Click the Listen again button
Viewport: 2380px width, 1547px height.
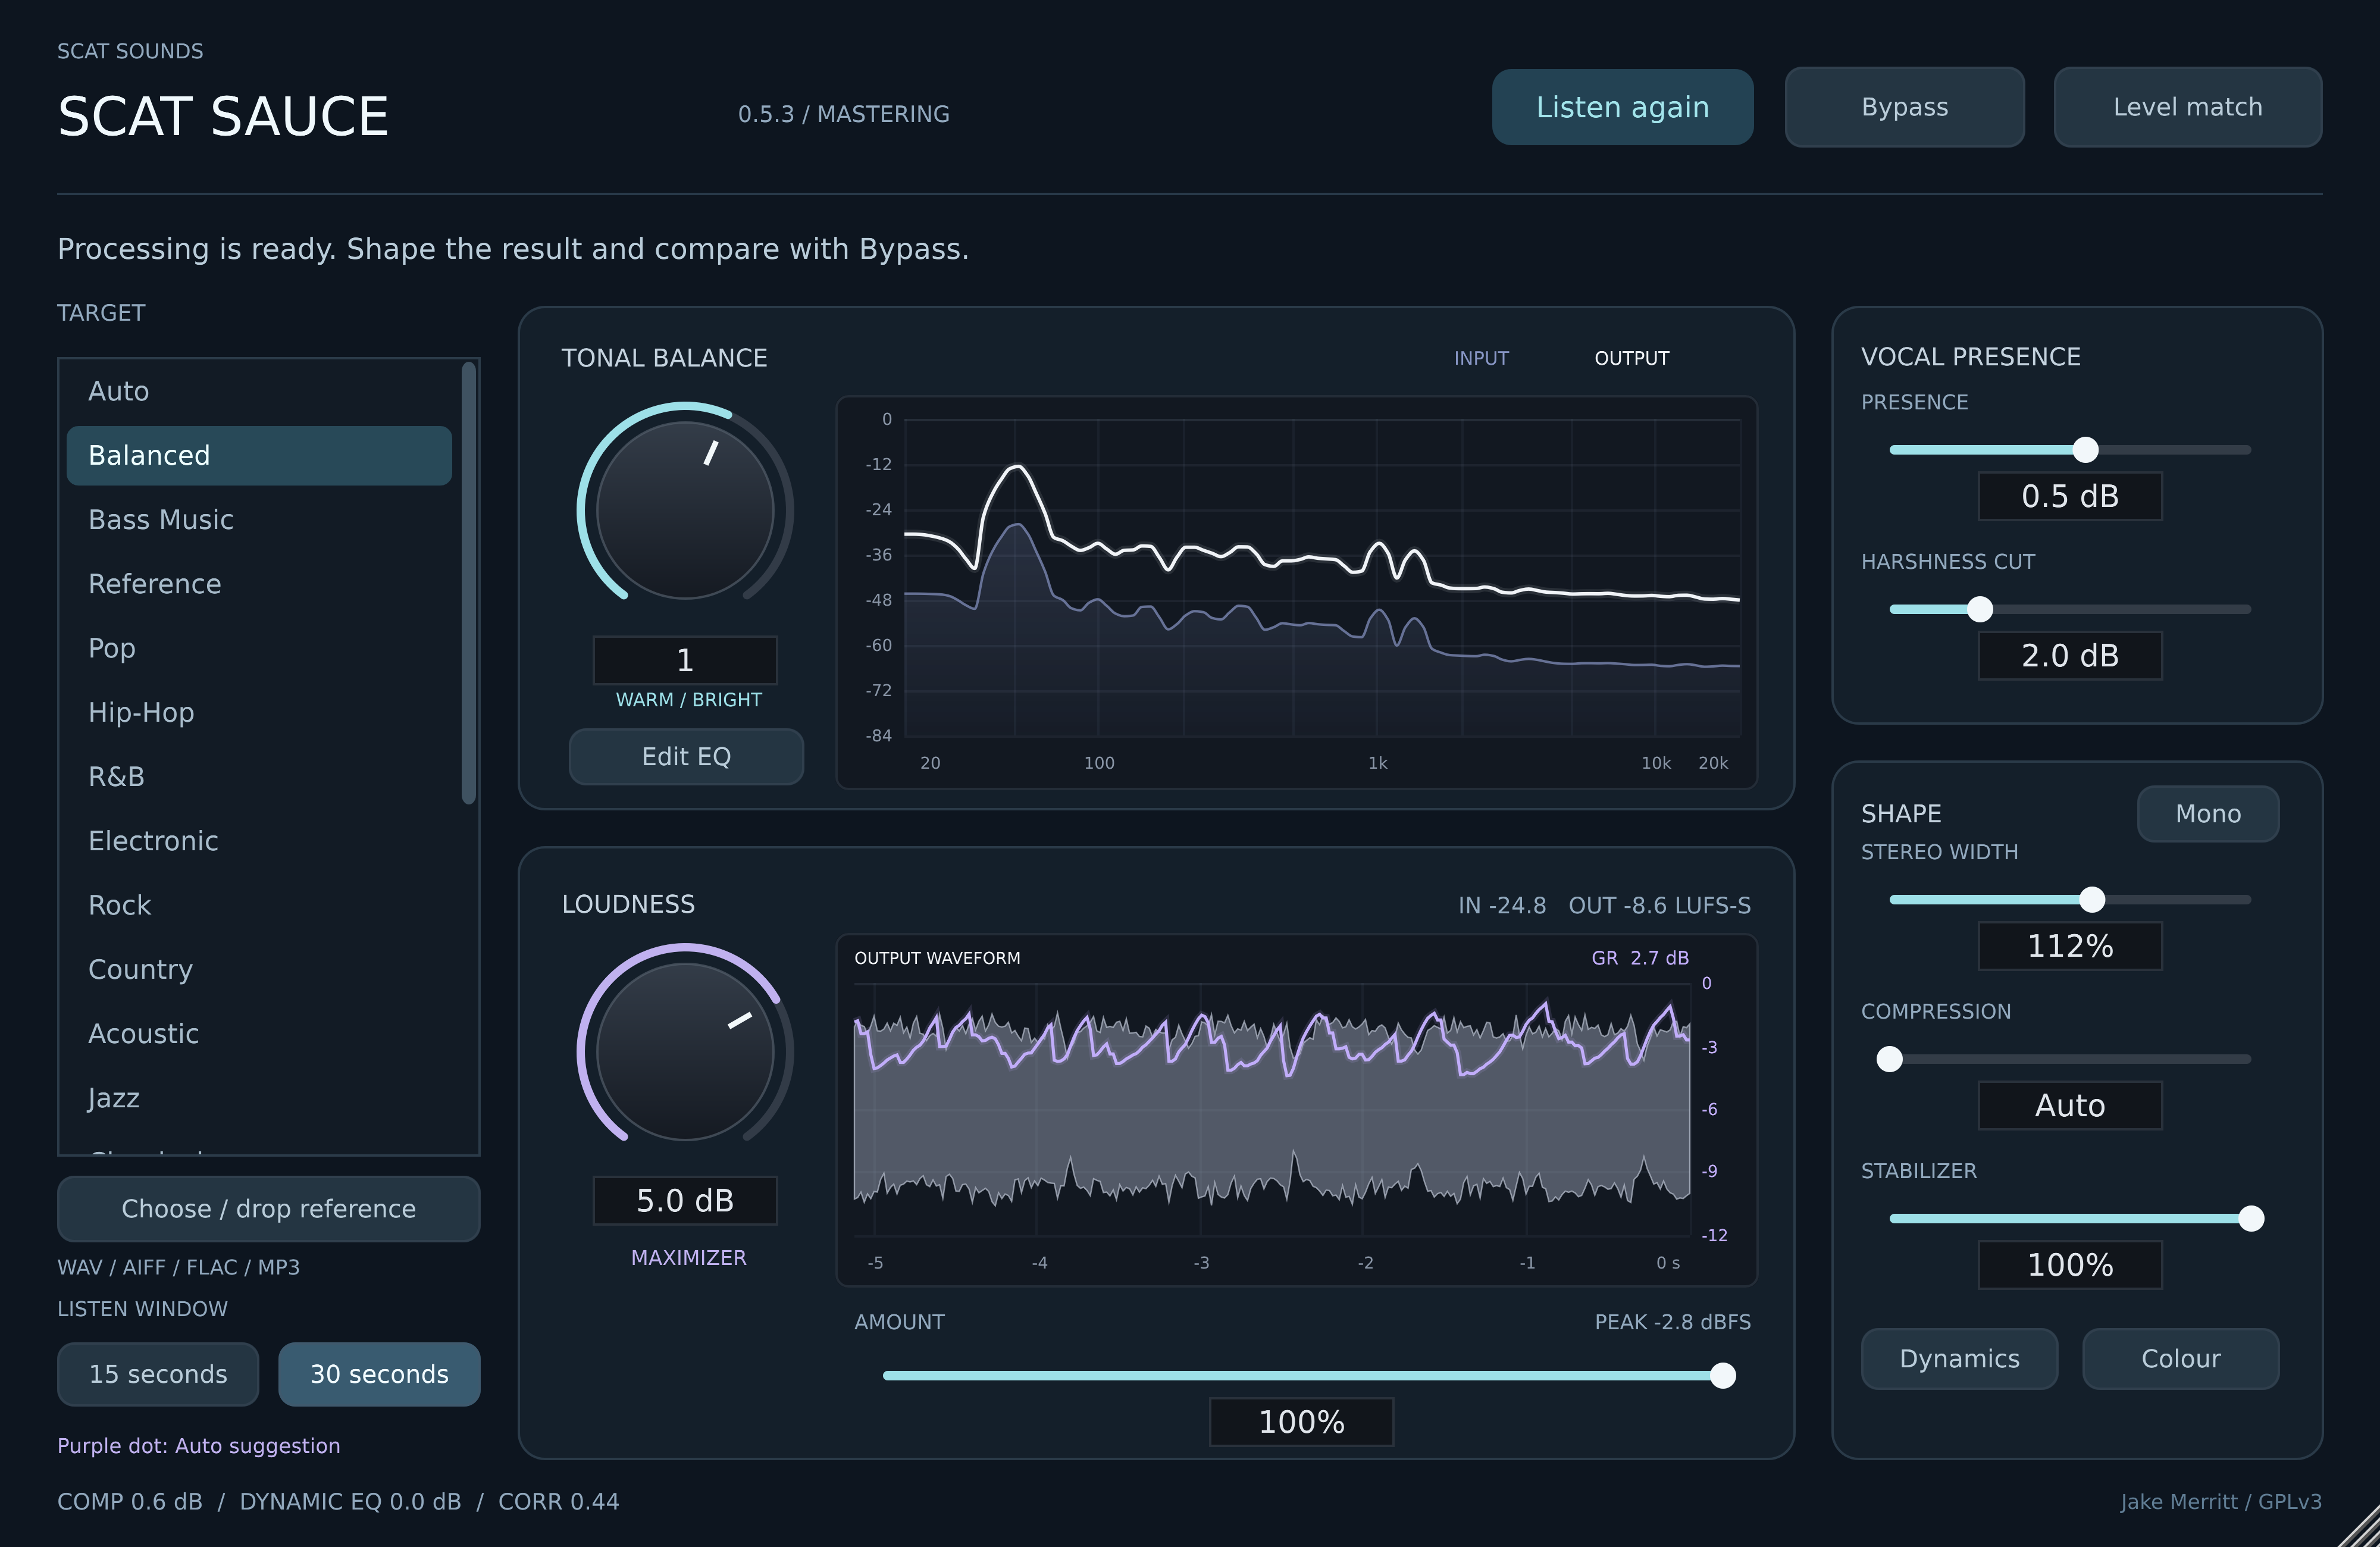pyautogui.click(x=1622, y=107)
